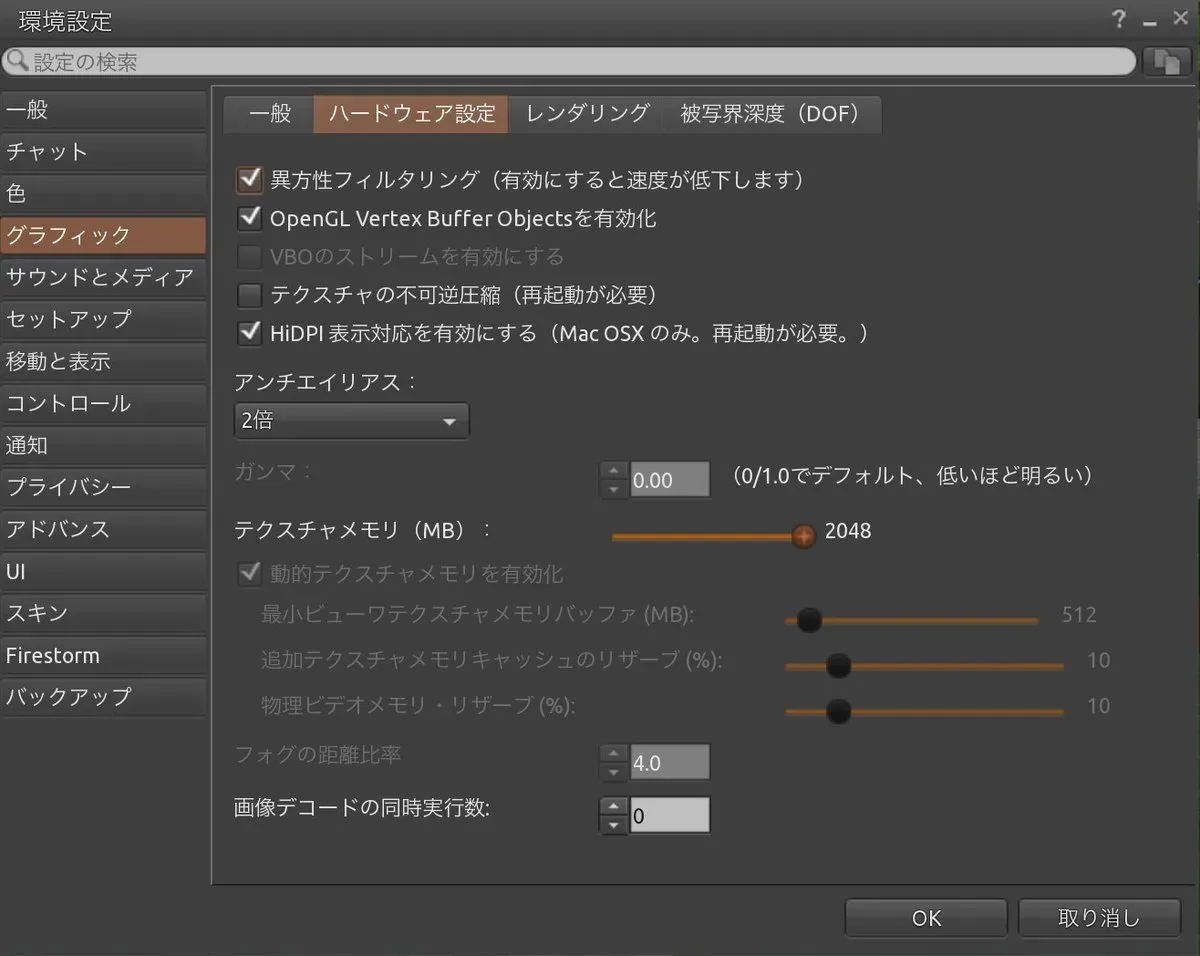Open the チャット settings category

pyautogui.click(x=103, y=151)
